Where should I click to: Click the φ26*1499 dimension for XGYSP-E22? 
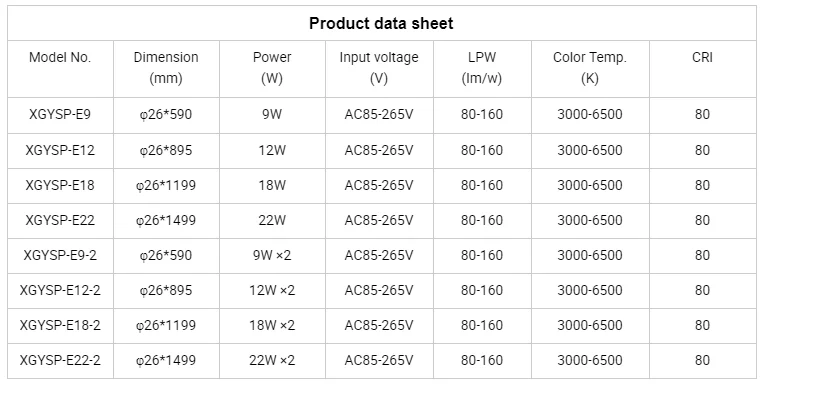tap(166, 221)
